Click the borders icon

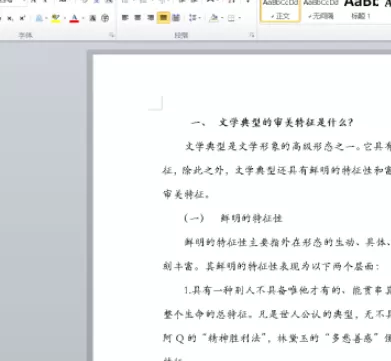[231, 18]
